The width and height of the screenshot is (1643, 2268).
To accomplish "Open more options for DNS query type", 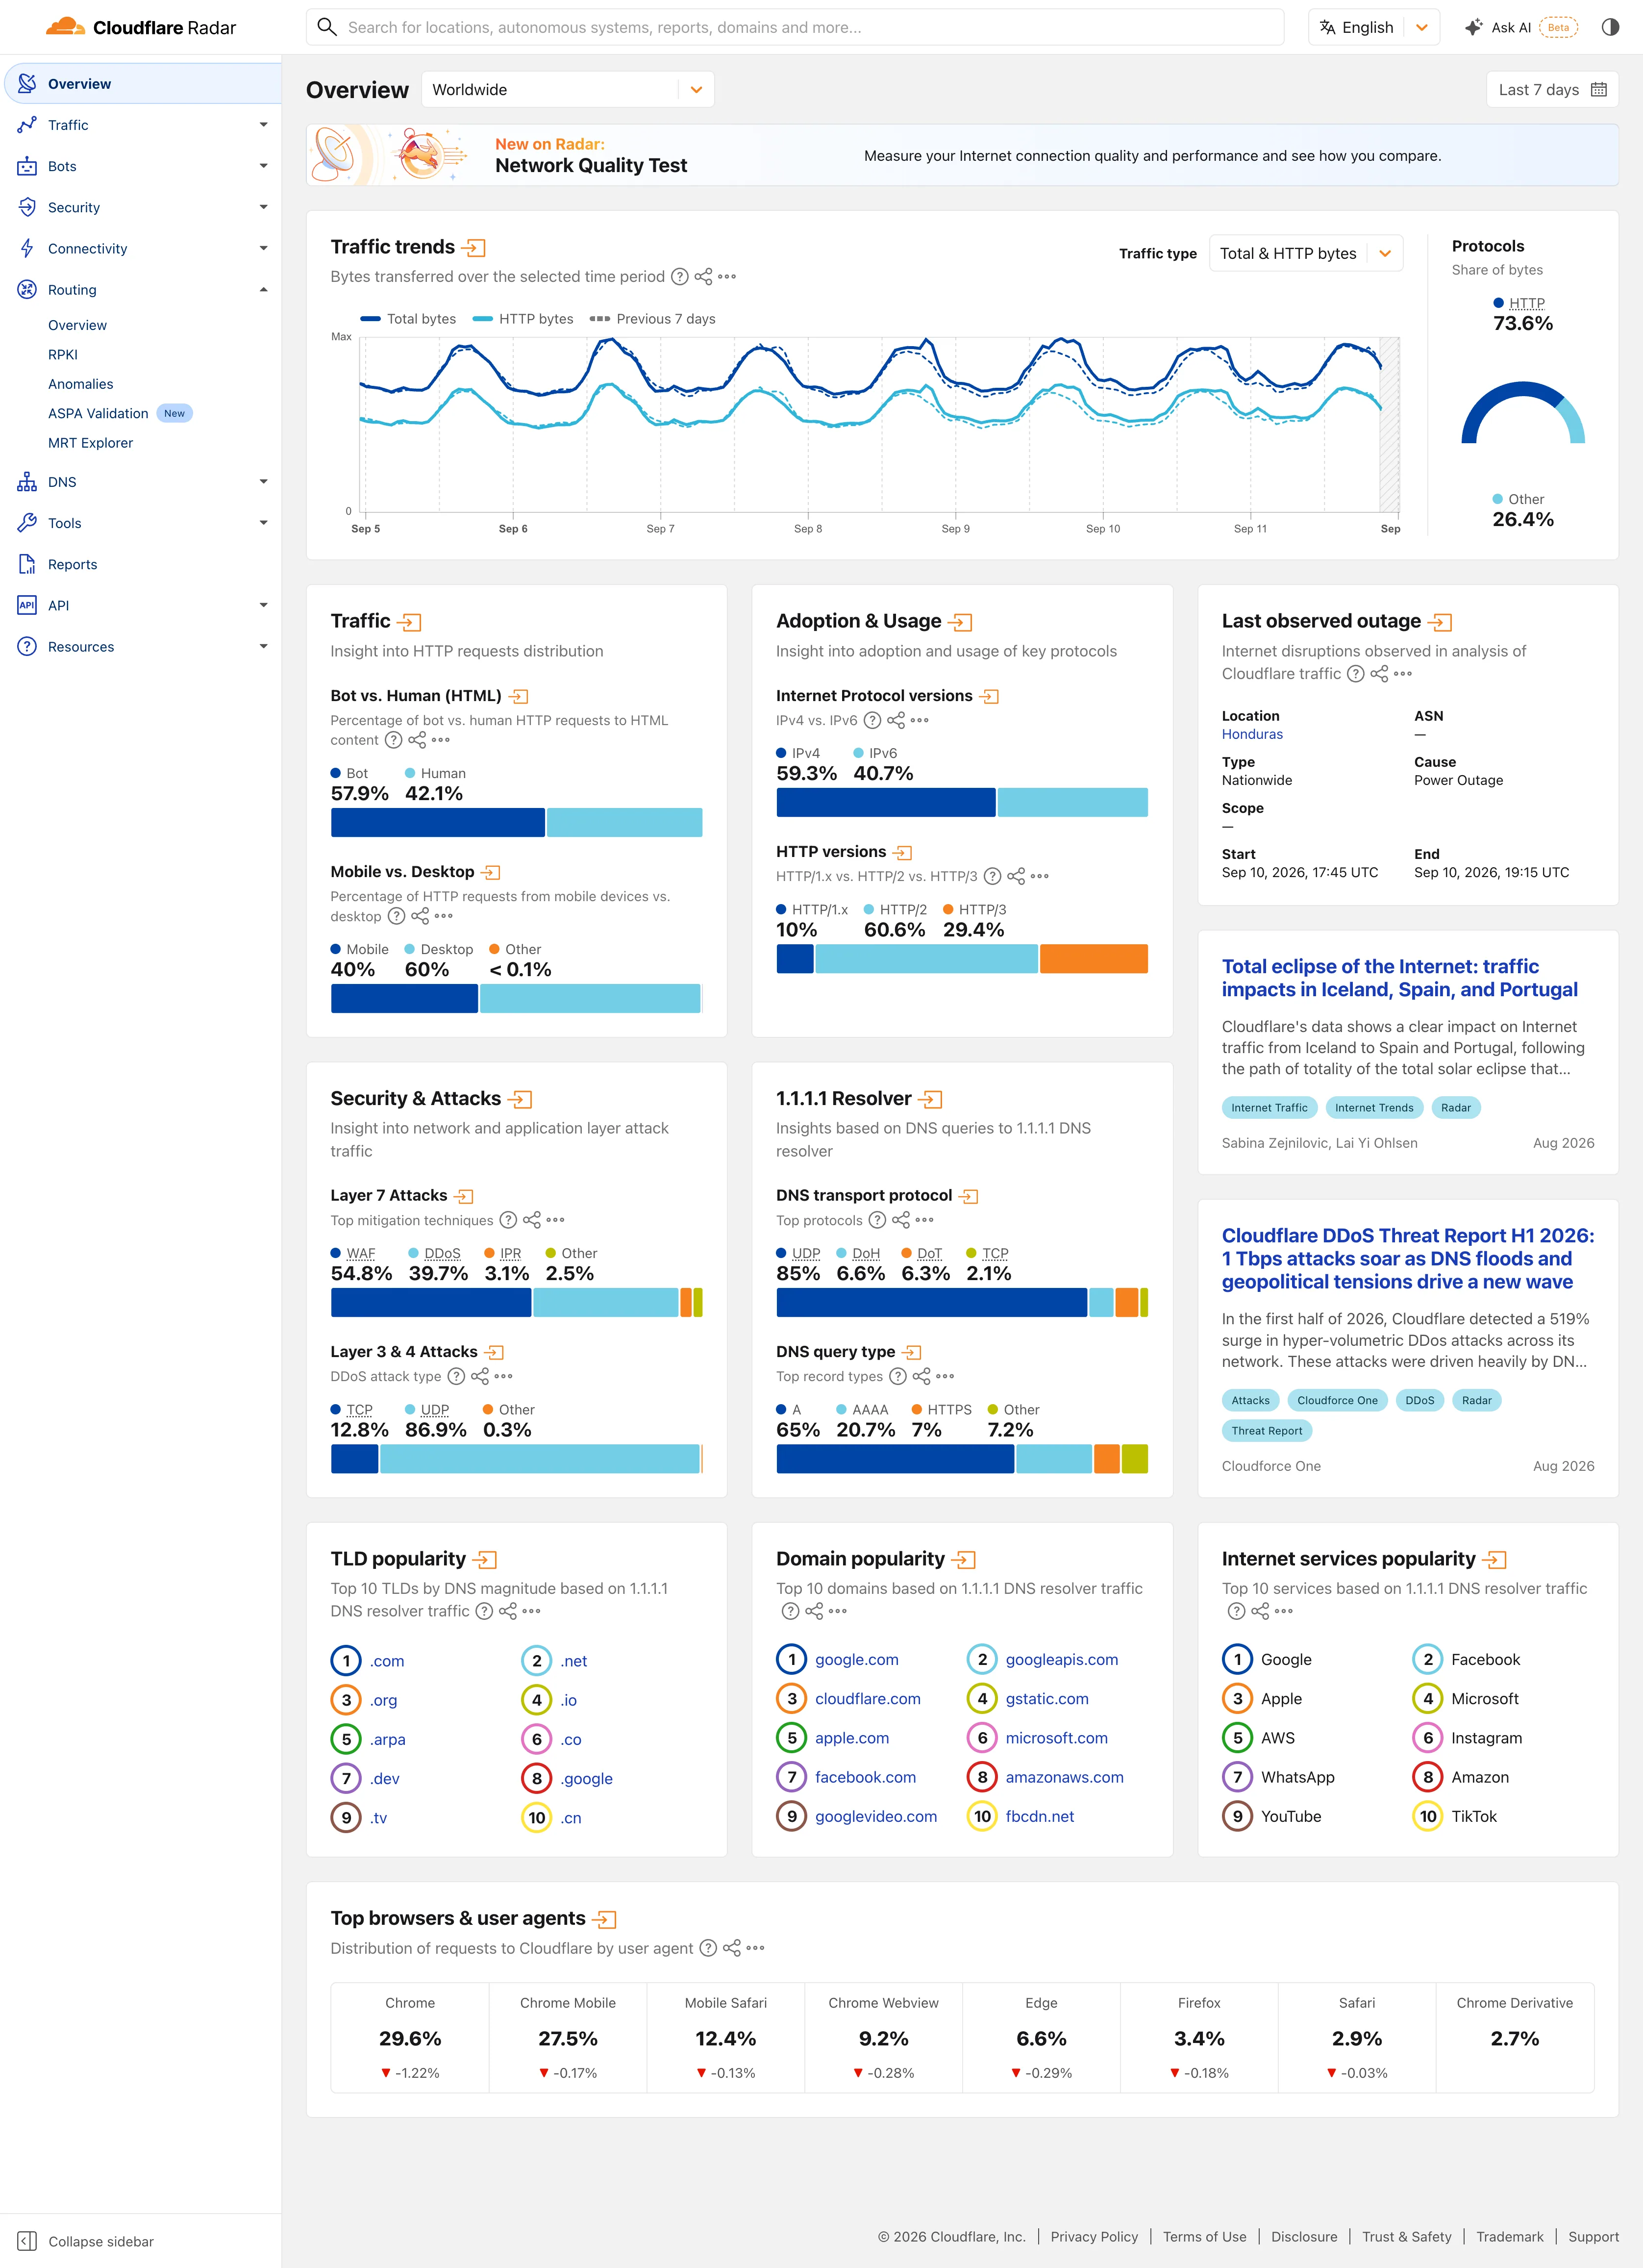I will (x=945, y=1376).
